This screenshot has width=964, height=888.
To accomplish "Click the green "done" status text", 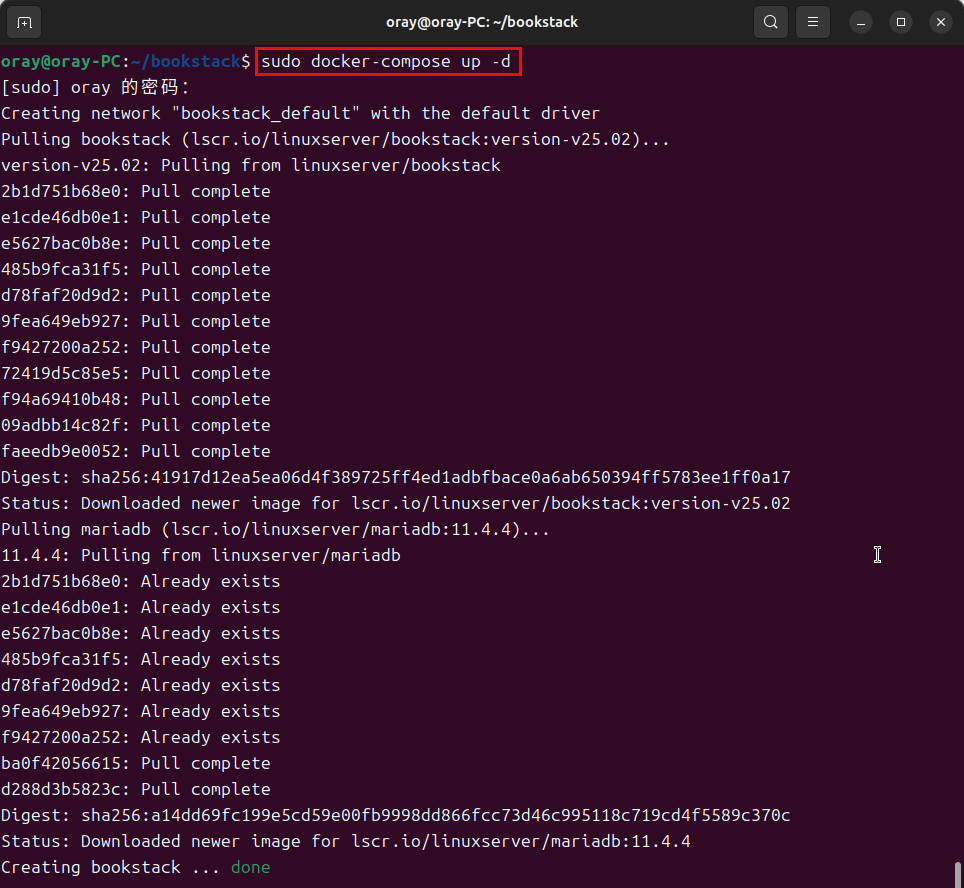I will coord(250,867).
